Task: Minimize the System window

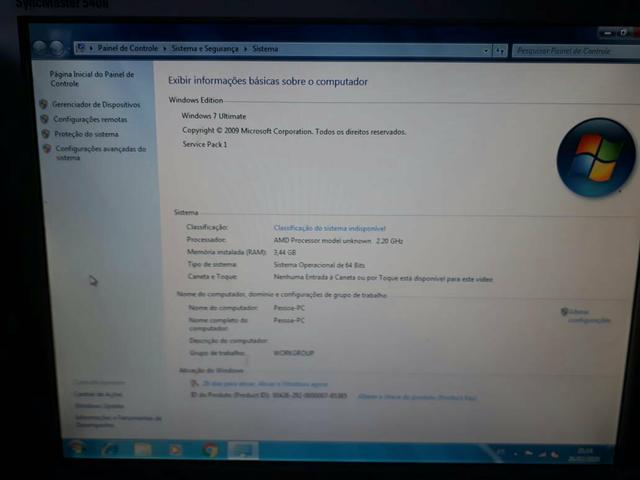Action: point(607,33)
